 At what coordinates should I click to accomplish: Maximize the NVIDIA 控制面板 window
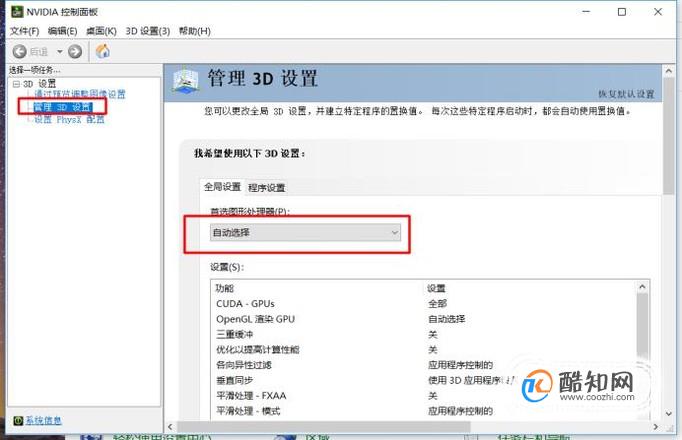click(622, 12)
